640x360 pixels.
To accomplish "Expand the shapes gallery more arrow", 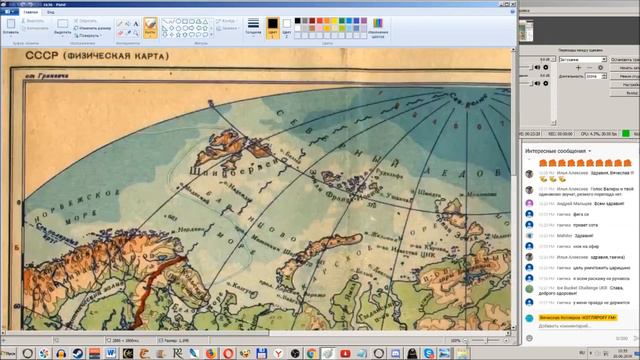I will pos(211,36).
